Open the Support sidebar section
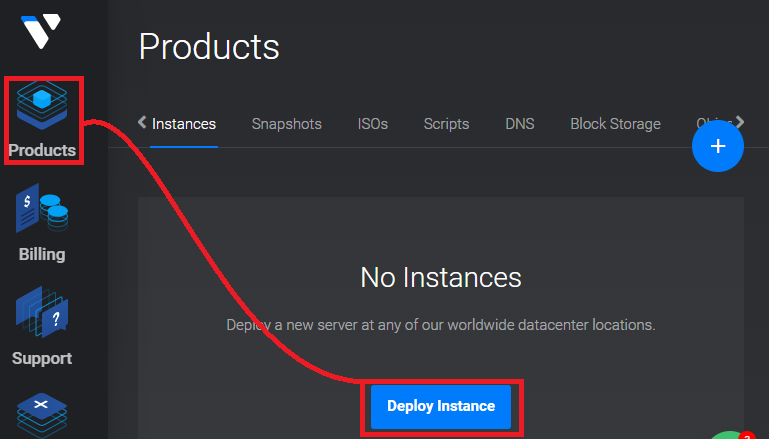The image size is (769, 439). [x=42, y=327]
